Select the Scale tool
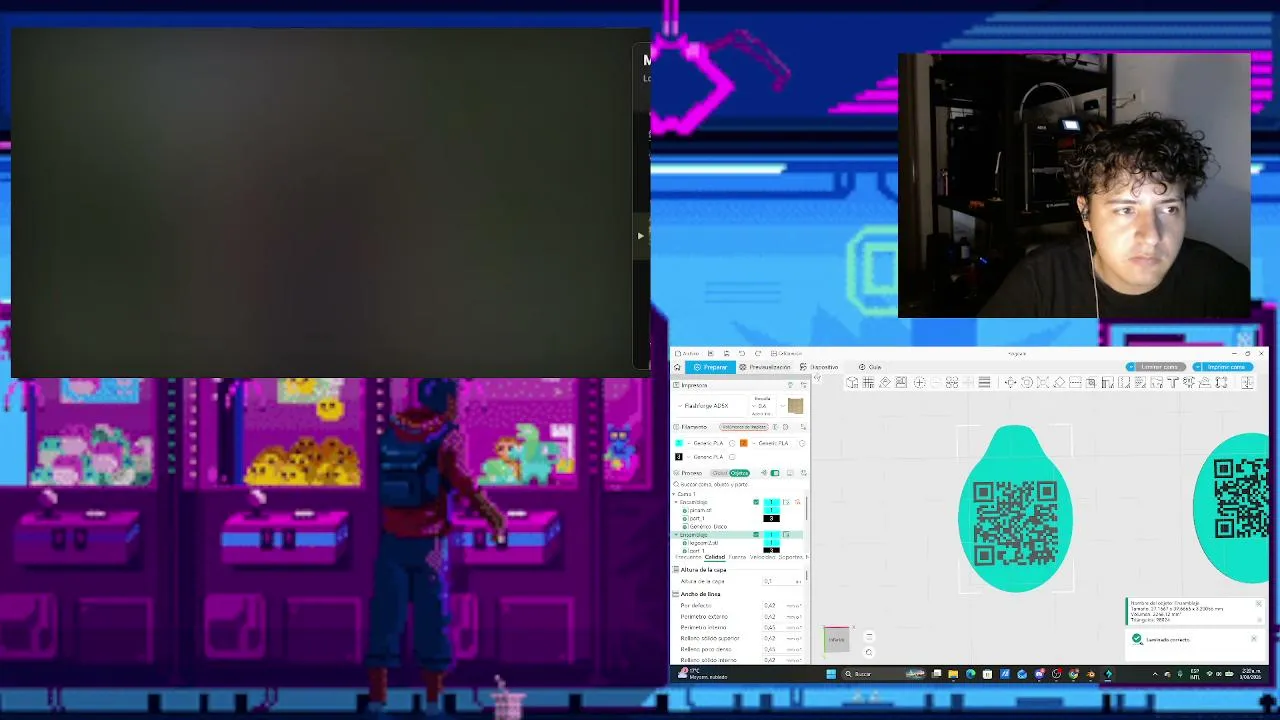 [x=1042, y=382]
